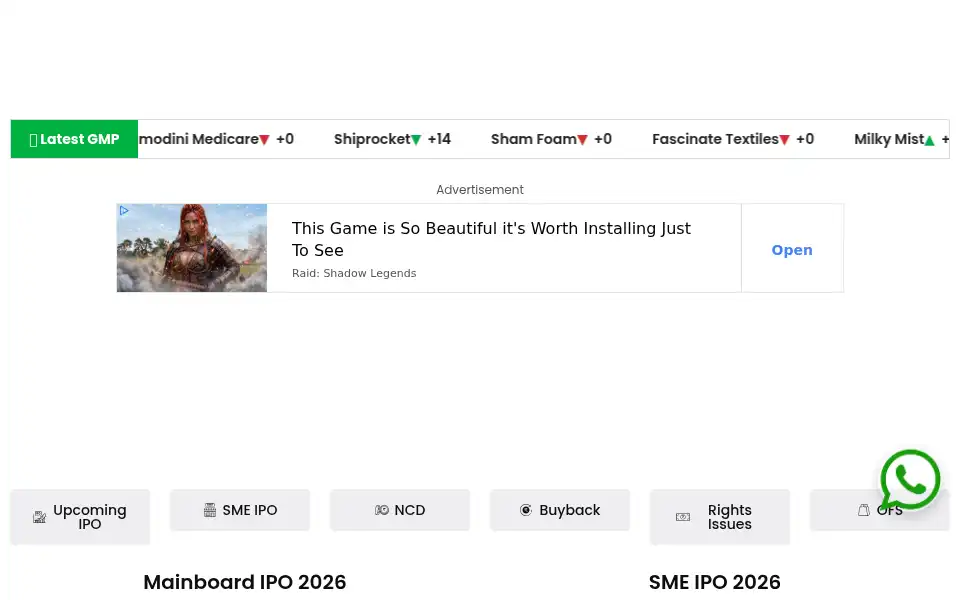
Task: Click the Buyback target icon
Action: tap(526, 509)
